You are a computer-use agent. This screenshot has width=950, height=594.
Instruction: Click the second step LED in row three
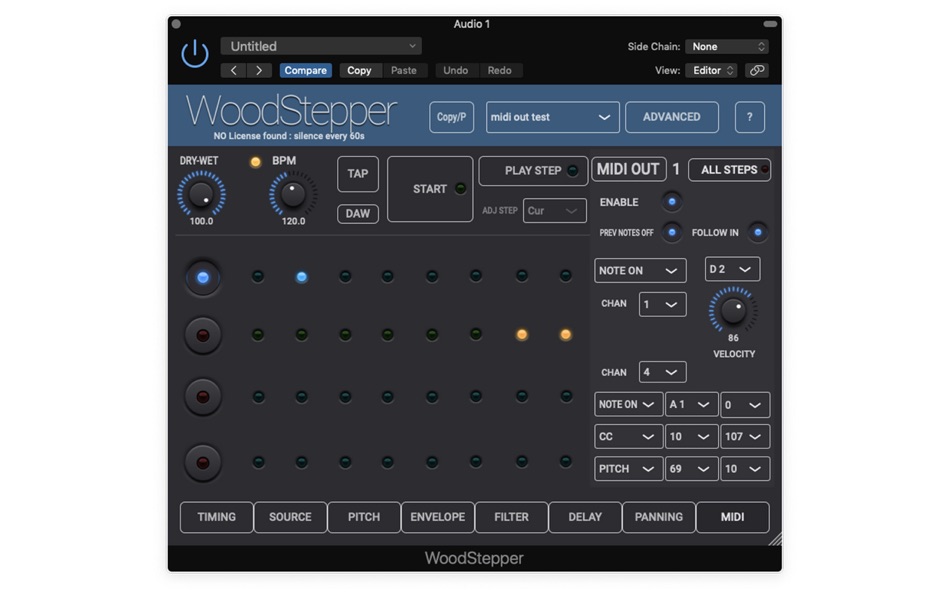point(301,397)
